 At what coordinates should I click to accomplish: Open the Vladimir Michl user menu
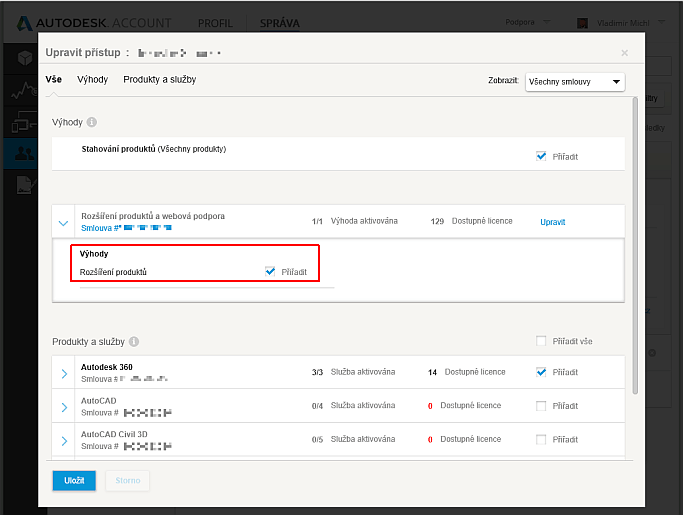pos(630,23)
